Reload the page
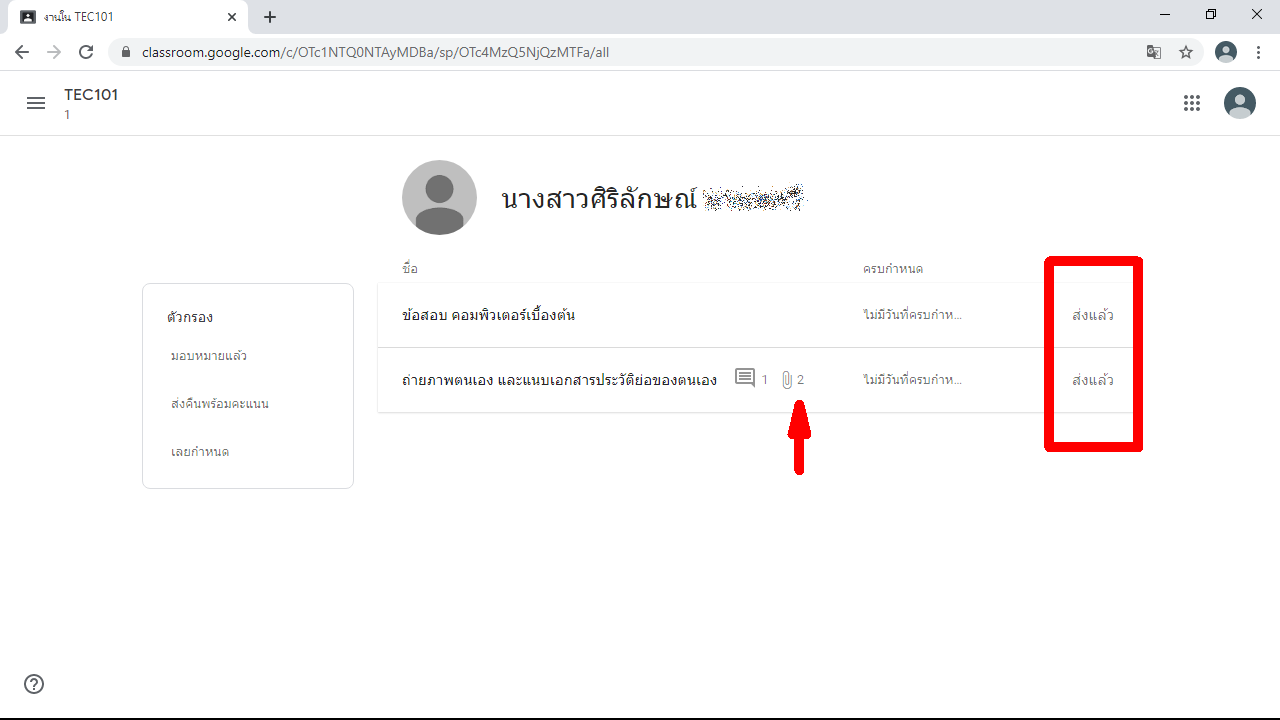The image size is (1280, 720). point(86,52)
